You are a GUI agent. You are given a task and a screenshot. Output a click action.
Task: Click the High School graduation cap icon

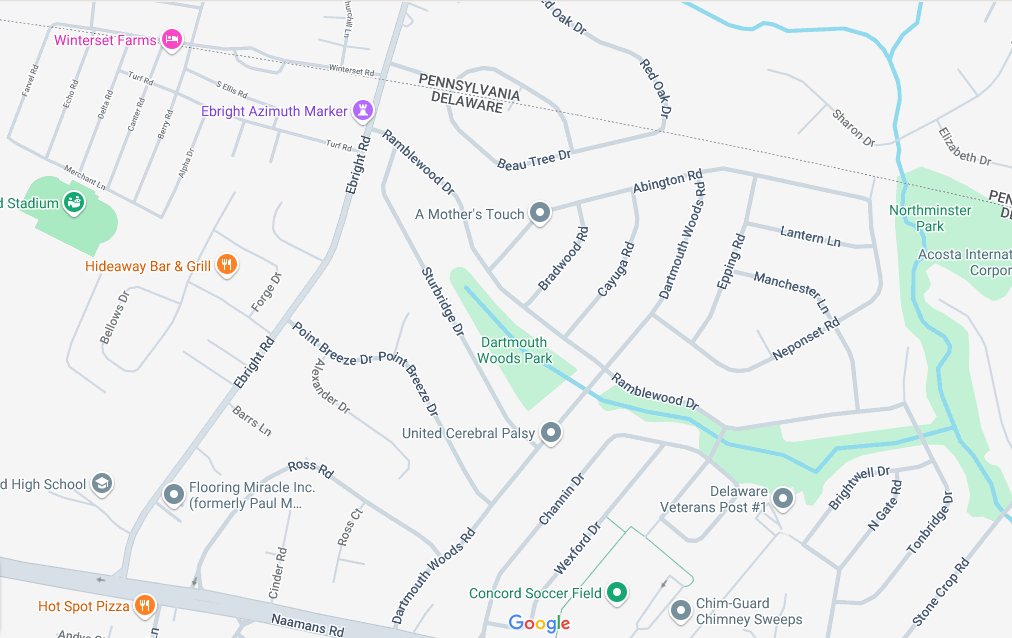tap(101, 484)
